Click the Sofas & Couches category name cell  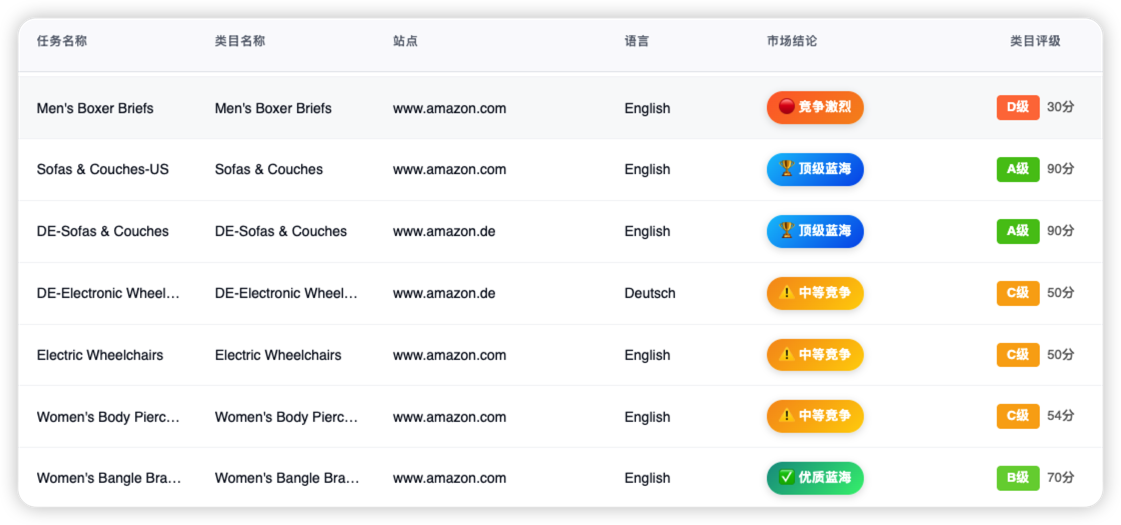[269, 170]
